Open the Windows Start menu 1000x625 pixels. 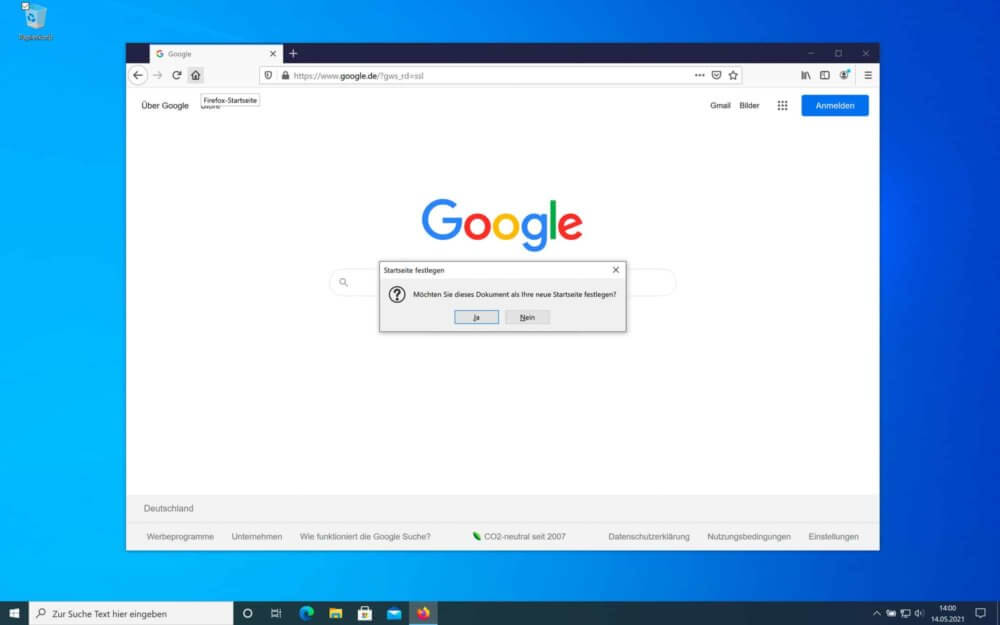(x=14, y=613)
